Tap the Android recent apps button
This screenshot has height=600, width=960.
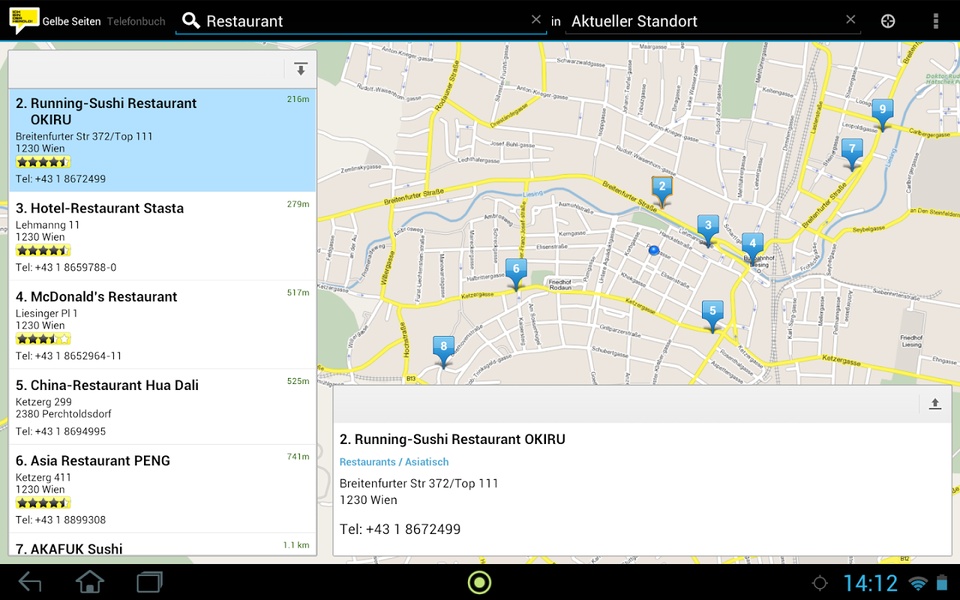tap(149, 582)
